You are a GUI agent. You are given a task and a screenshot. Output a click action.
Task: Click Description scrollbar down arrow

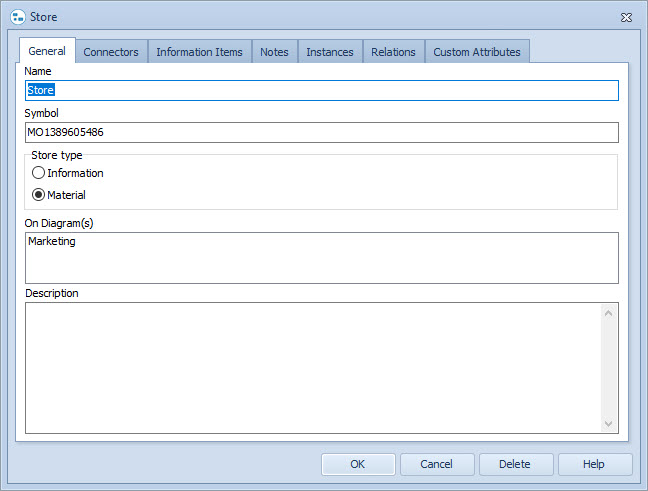tap(609, 424)
